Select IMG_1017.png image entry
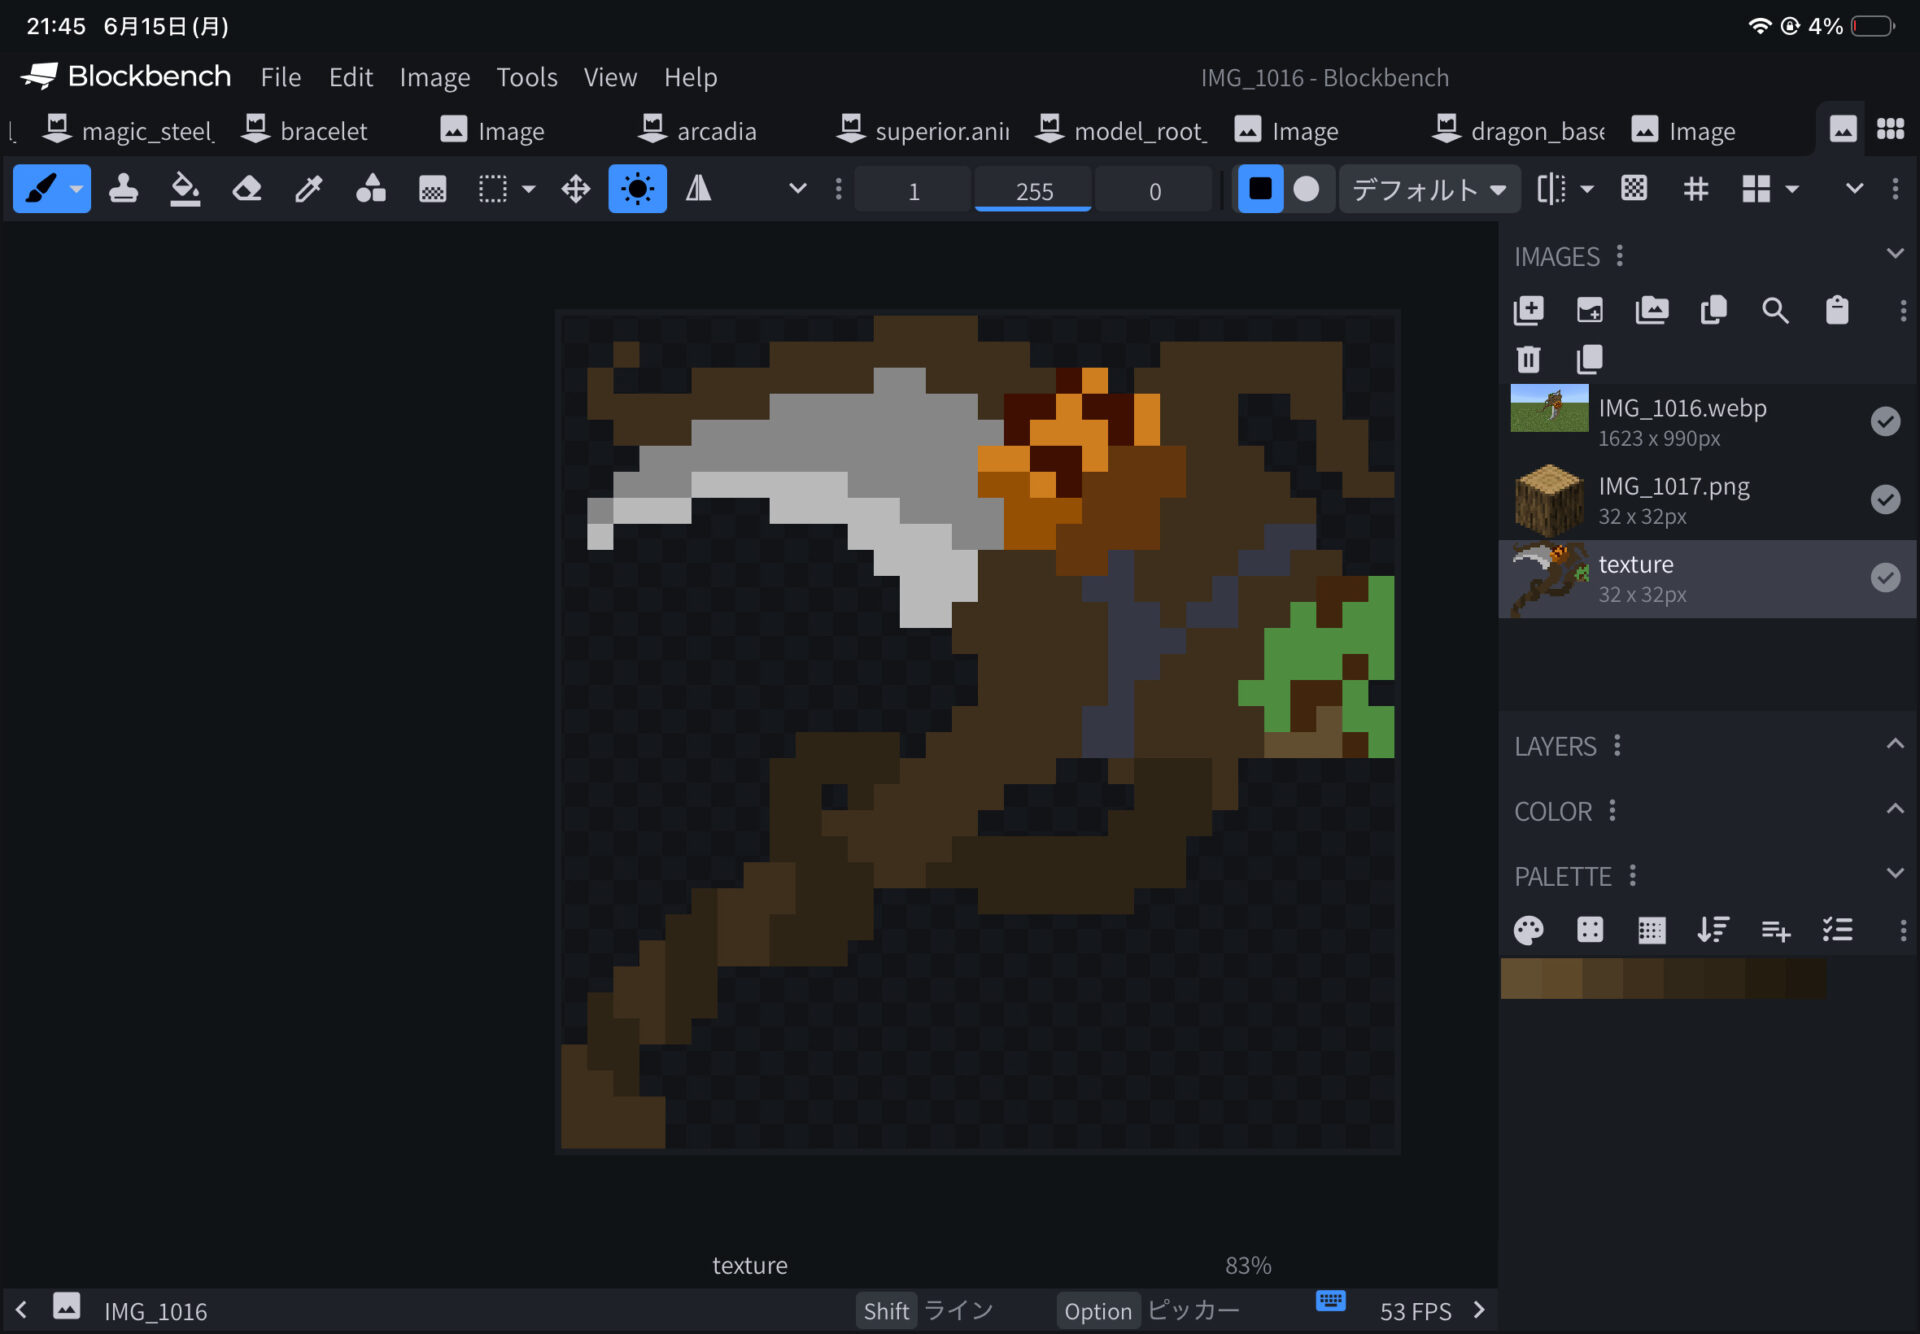Viewport: 1920px width, 1334px height. 1708,500
